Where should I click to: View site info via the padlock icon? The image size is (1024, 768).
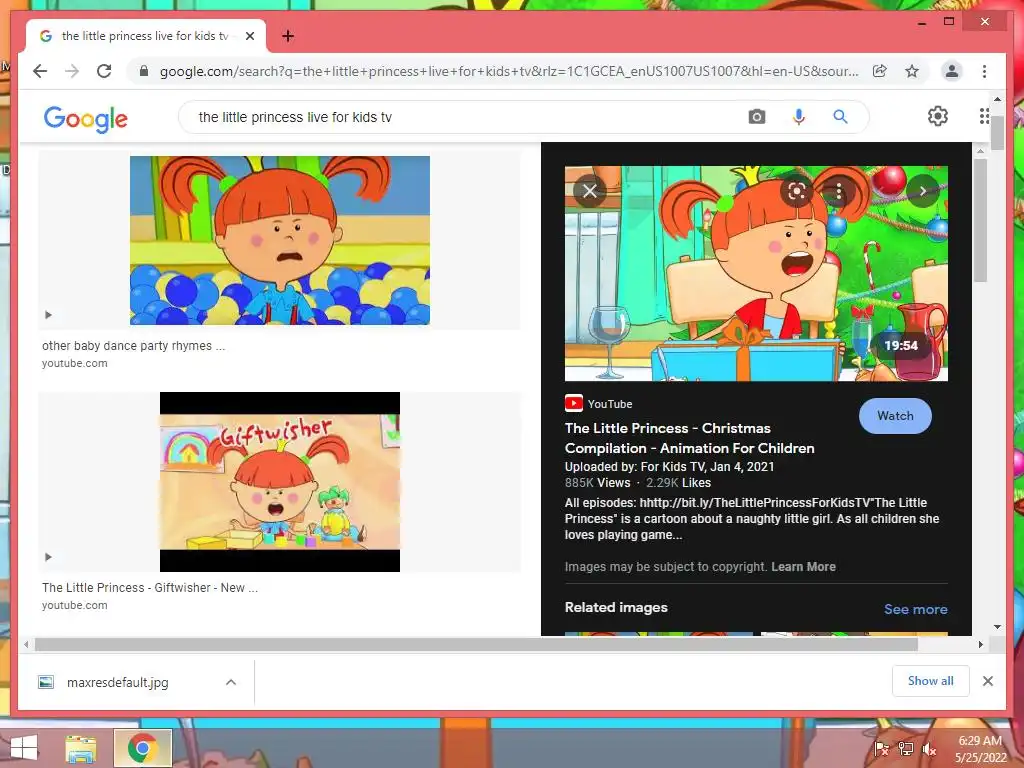[144, 71]
